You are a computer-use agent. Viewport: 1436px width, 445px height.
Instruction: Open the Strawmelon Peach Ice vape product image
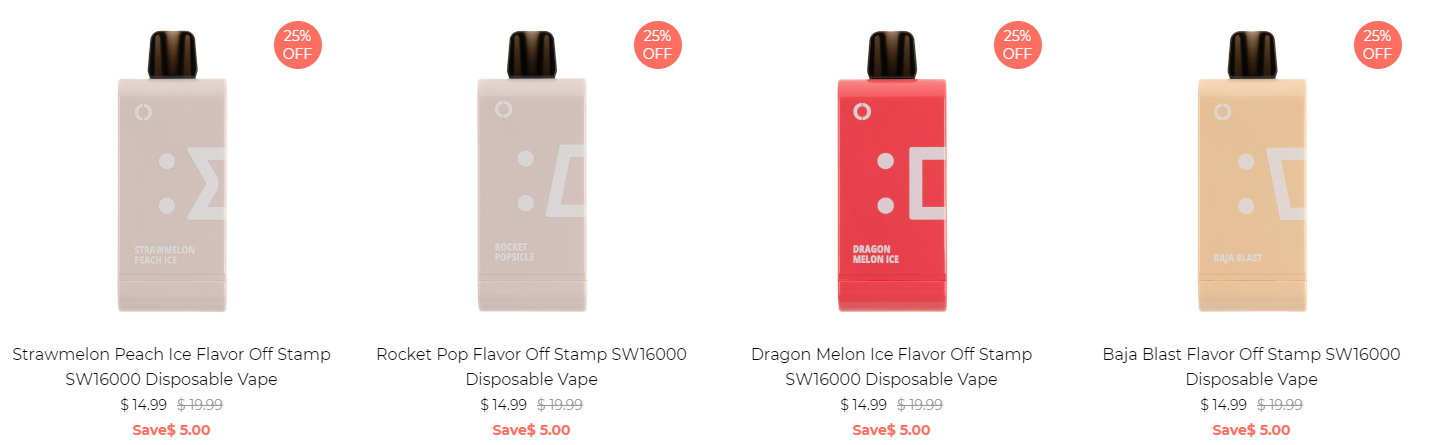[x=171, y=172]
